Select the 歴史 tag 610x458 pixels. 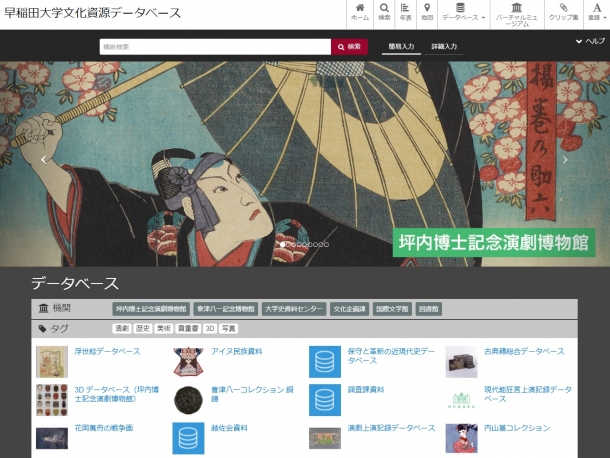[x=143, y=328]
